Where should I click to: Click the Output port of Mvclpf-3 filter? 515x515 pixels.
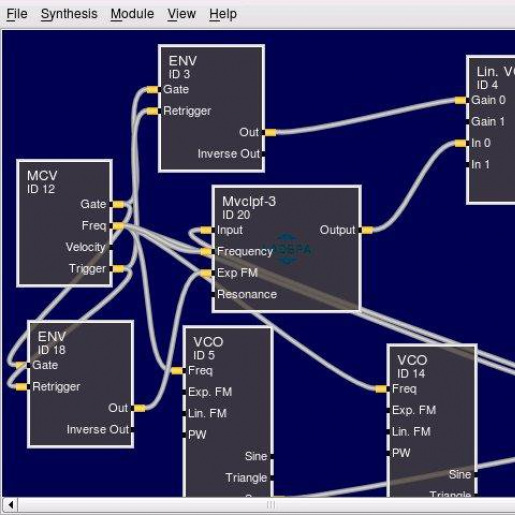click(x=366, y=230)
